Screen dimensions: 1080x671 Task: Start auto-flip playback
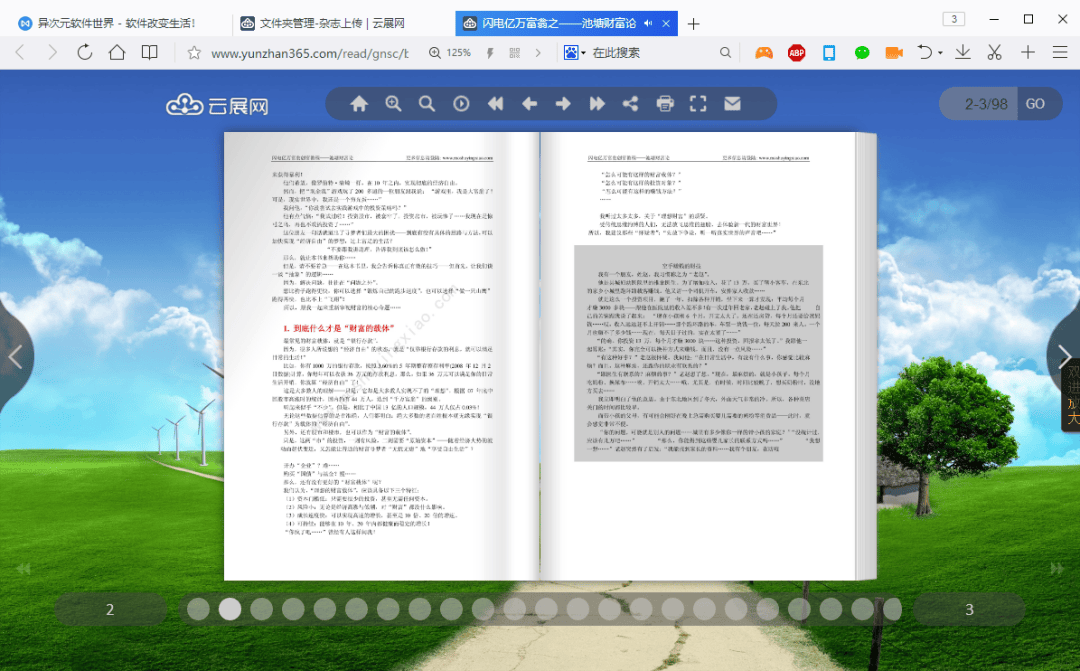coord(461,104)
